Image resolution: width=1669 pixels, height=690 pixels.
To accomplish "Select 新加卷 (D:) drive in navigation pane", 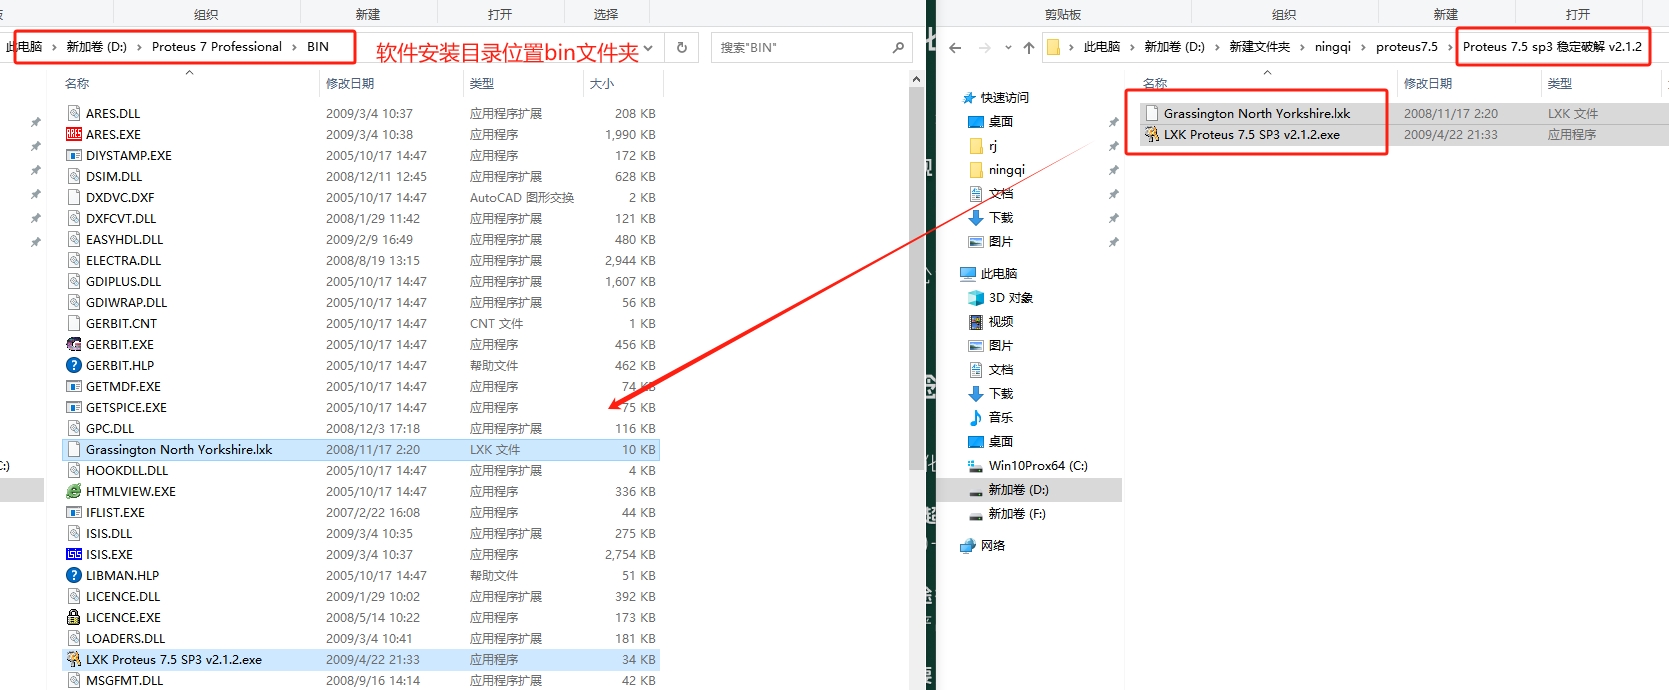I will click(x=1018, y=489).
